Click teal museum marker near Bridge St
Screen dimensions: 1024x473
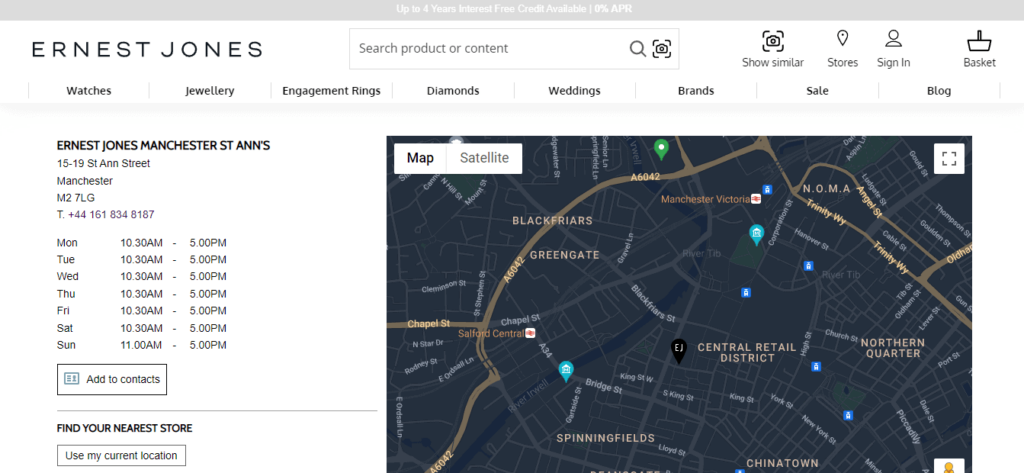click(x=566, y=371)
